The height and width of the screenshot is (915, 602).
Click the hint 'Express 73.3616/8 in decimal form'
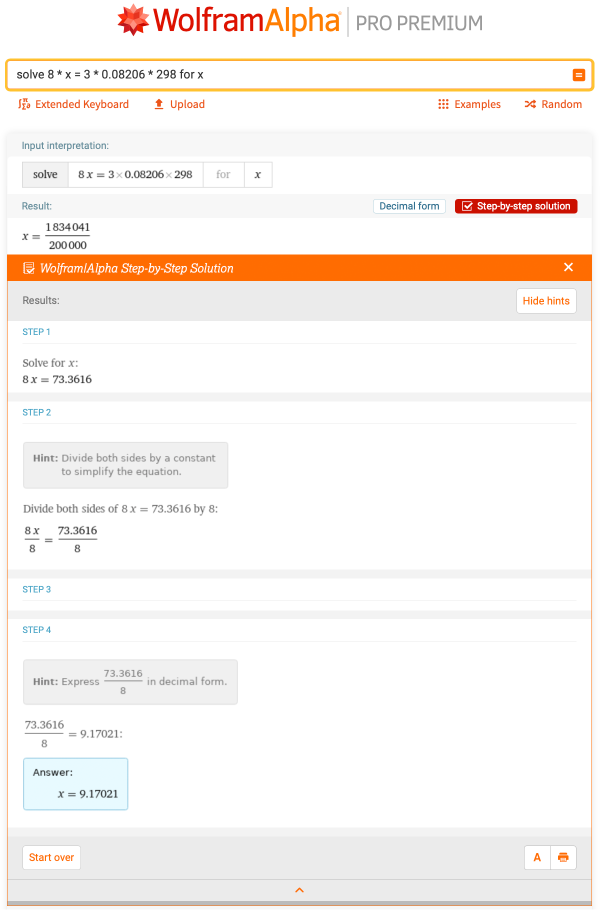click(x=130, y=682)
